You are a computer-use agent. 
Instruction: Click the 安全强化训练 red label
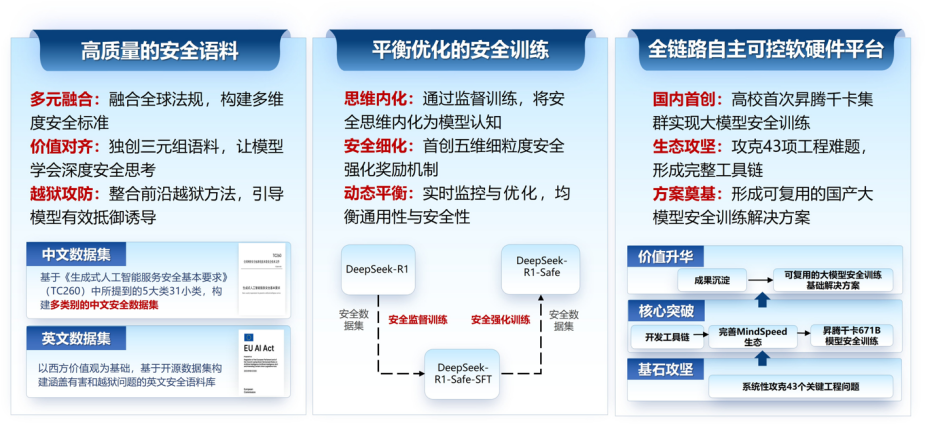[500, 319]
